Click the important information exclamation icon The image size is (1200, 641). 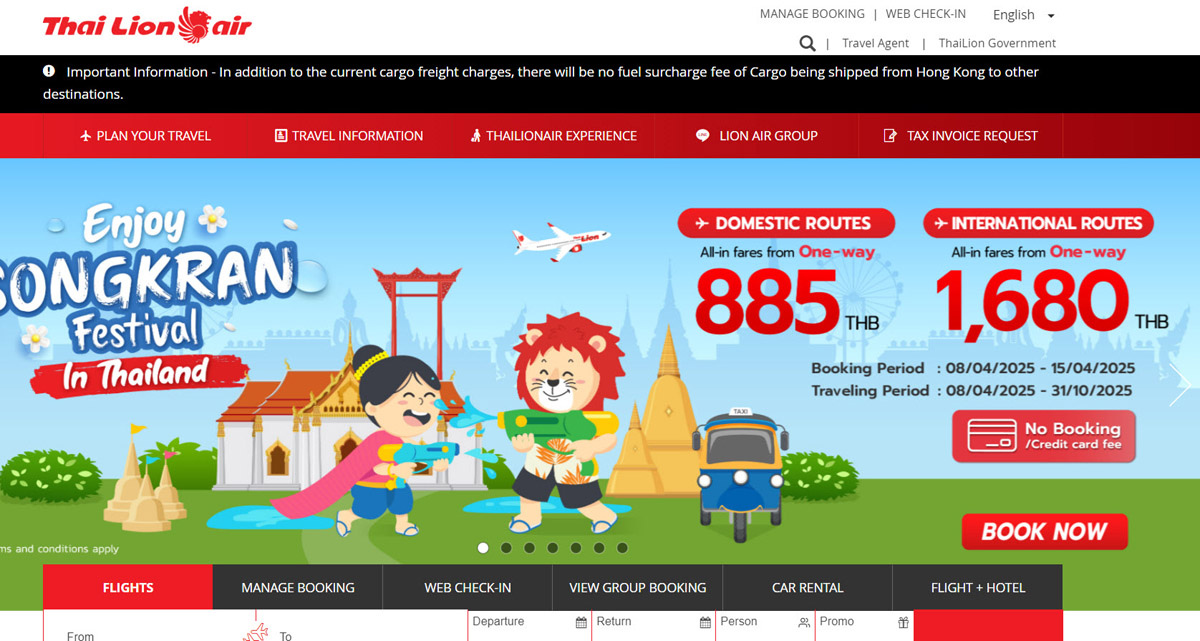49,71
